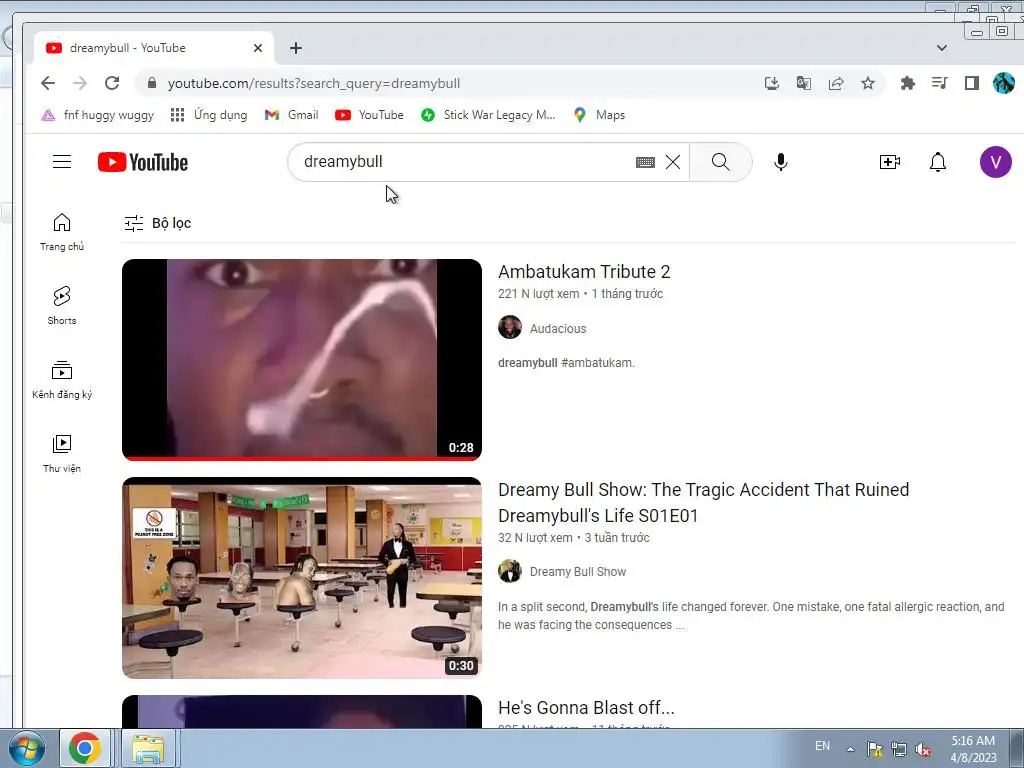Reload the page with refresh icon
Screen dimensions: 1024x768
point(112,83)
